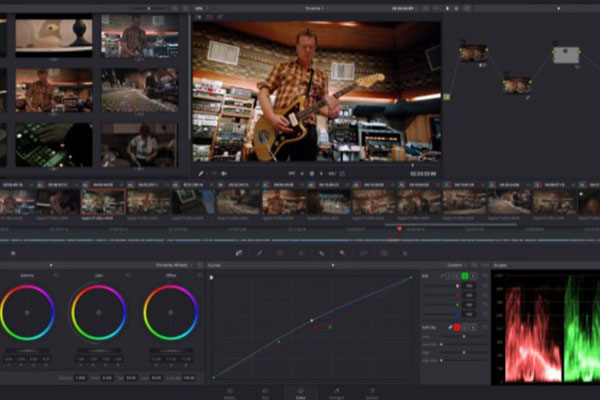This screenshot has width=600, height=400.
Task: Reset the Soft Clip settings
Action: click(x=485, y=327)
